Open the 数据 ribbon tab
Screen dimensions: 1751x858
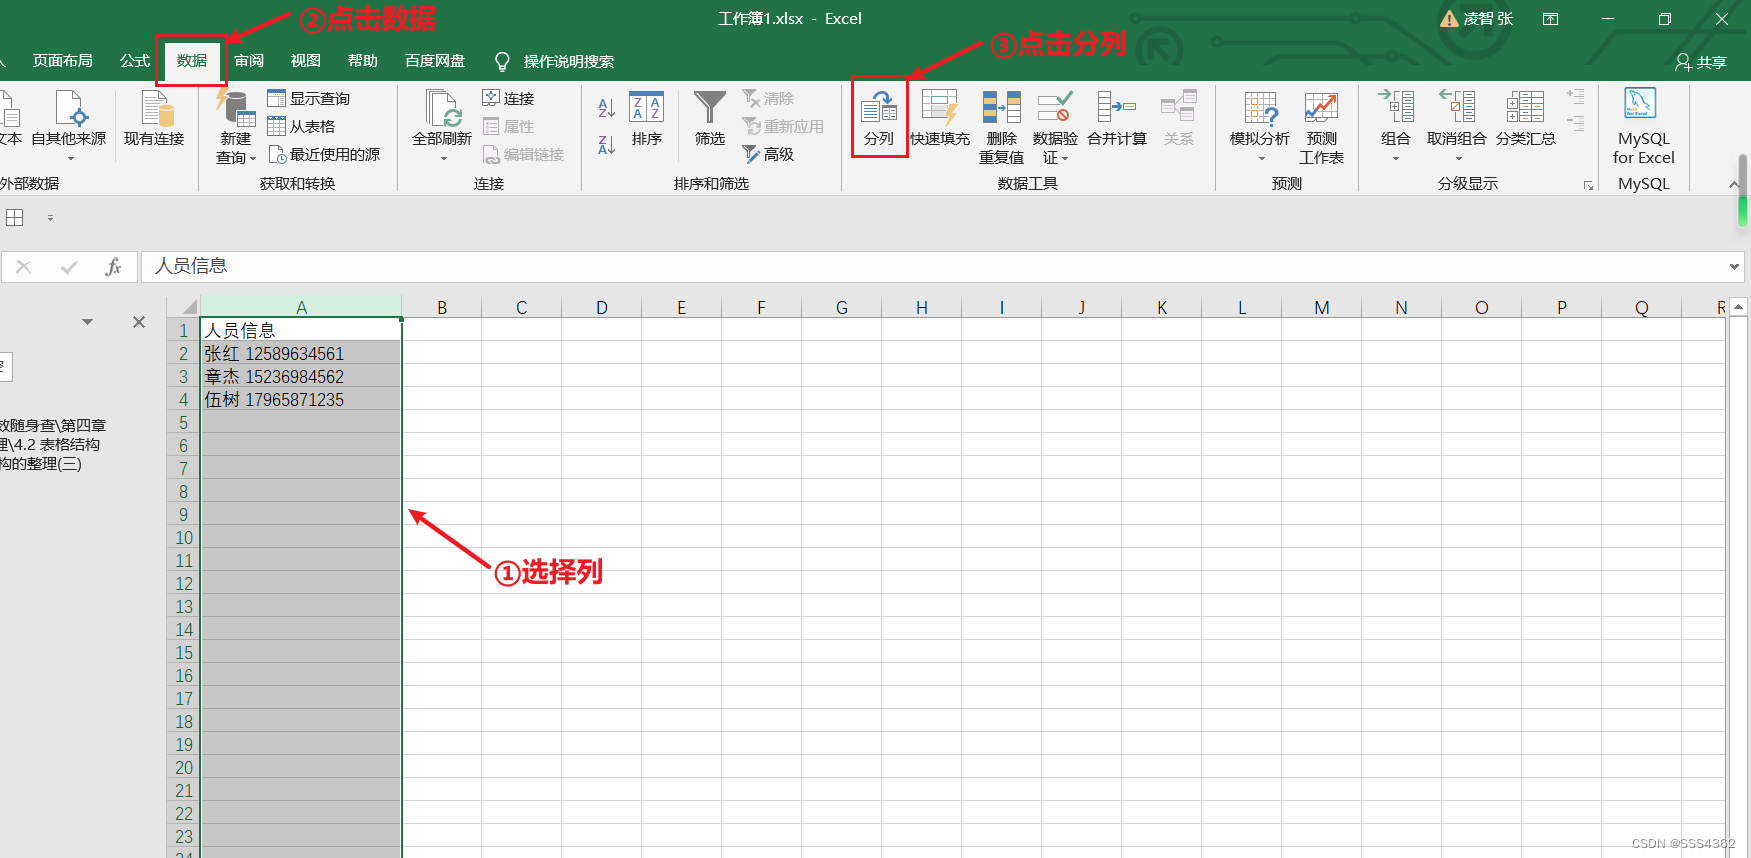click(x=192, y=61)
